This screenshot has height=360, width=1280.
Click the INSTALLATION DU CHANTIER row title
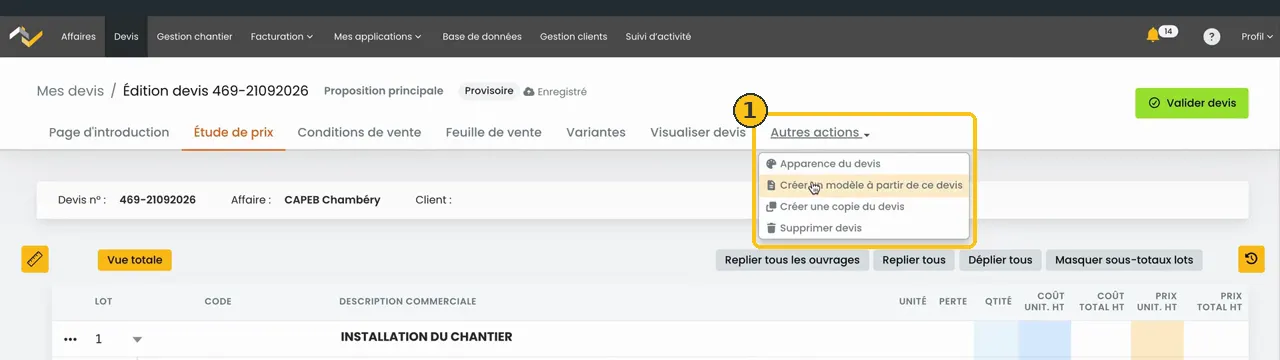point(426,337)
